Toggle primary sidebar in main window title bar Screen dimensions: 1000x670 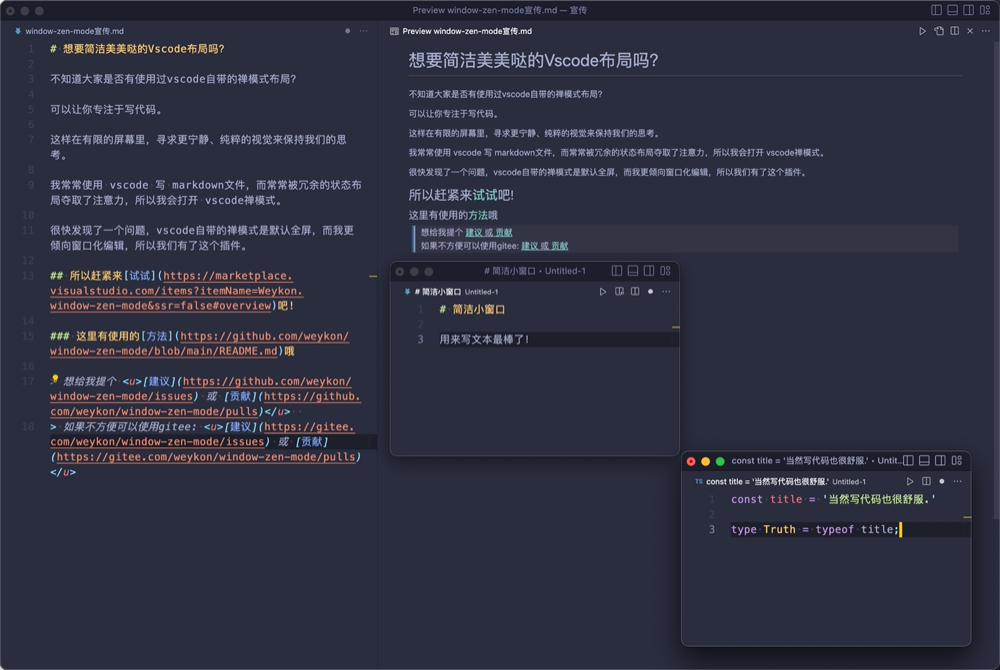coord(936,10)
